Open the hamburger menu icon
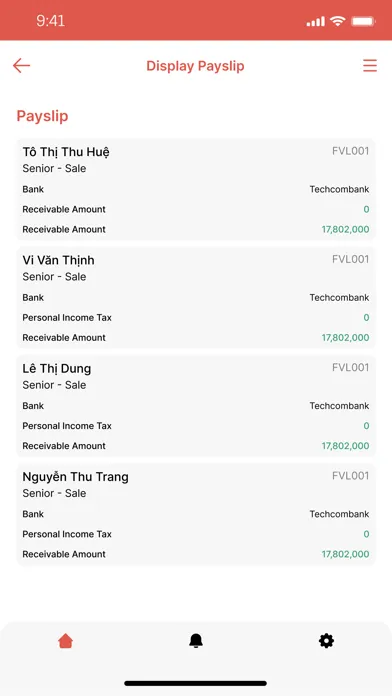This screenshot has width=392, height=696. pyautogui.click(x=370, y=66)
